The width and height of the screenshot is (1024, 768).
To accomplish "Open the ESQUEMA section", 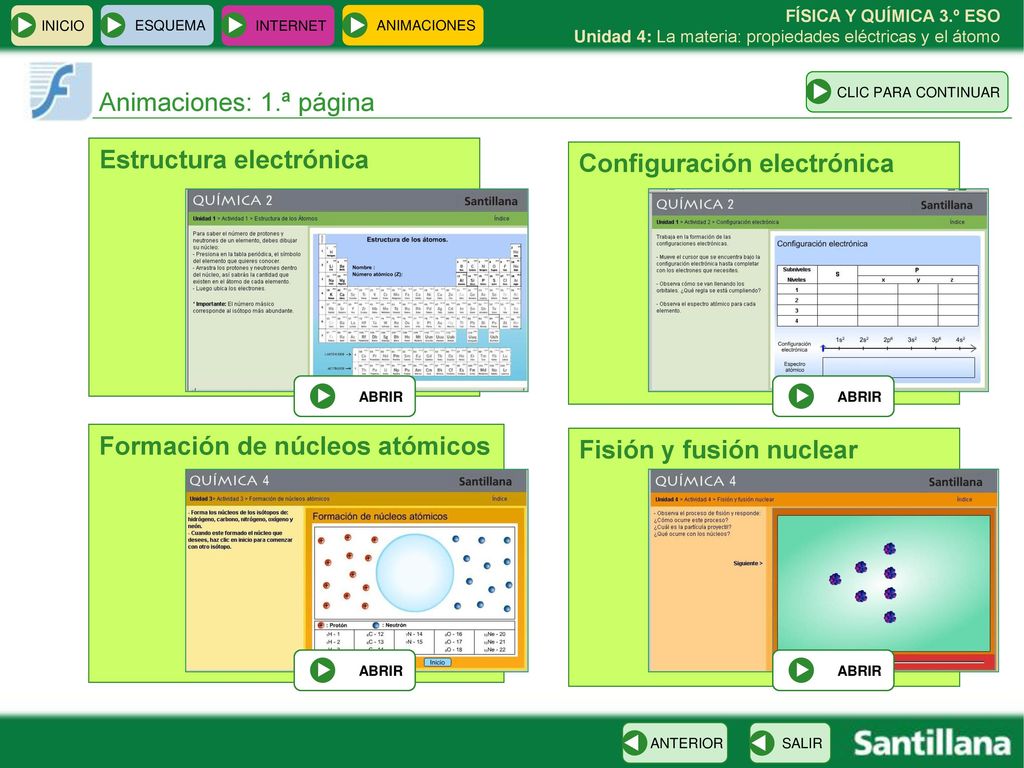I will [x=157, y=25].
